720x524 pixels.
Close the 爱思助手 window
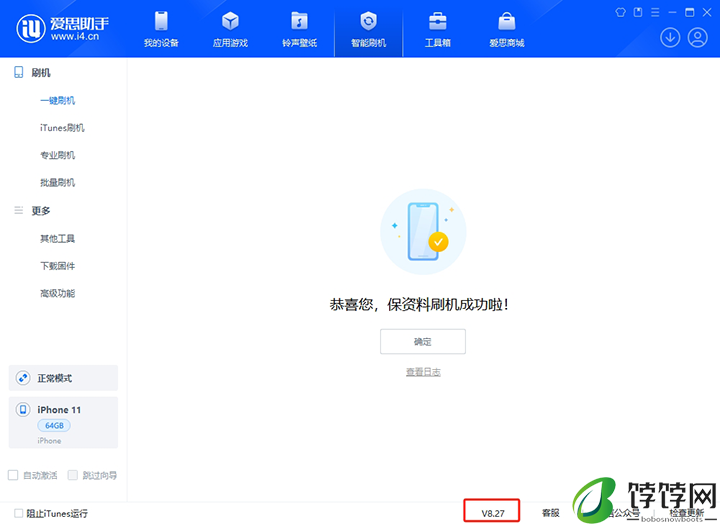(x=707, y=12)
